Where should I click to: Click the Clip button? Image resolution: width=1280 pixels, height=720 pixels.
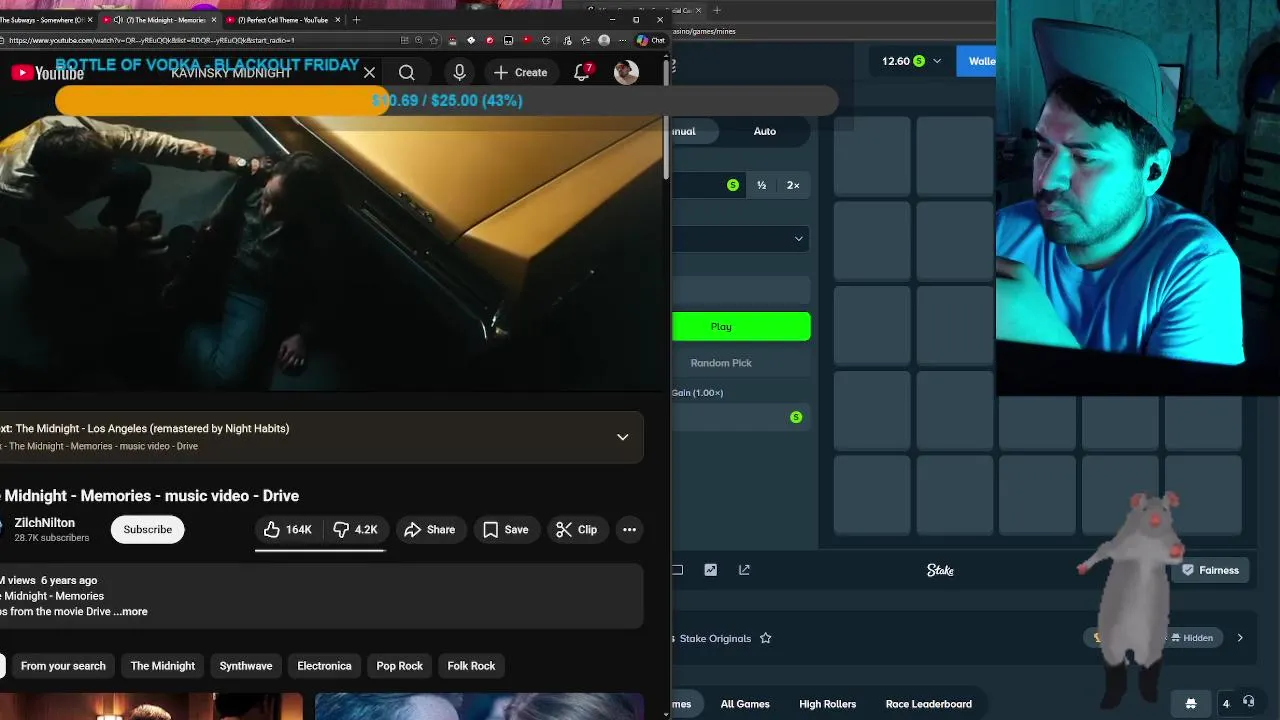[x=577, y=530]
